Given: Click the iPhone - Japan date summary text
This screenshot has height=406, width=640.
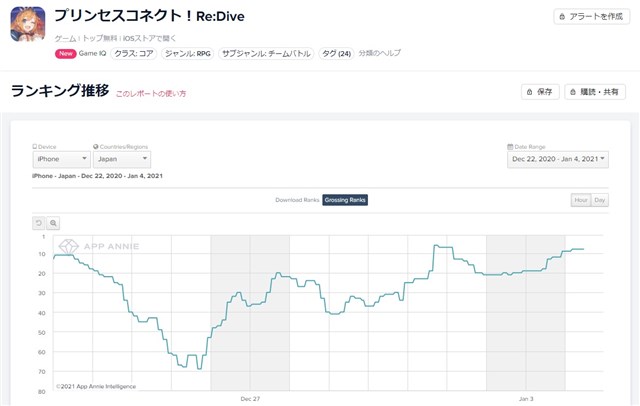Looking at the screenshot, I should 97,176.
